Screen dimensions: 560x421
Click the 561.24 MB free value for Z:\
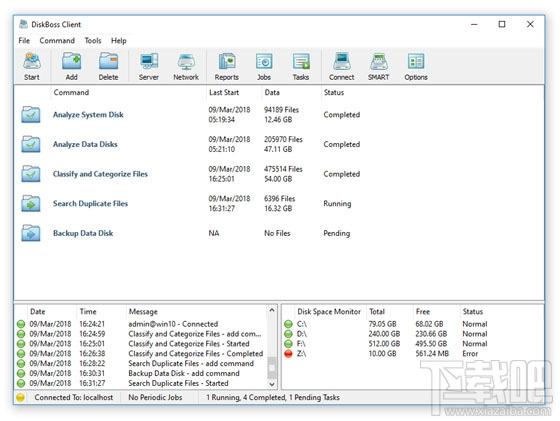(432, 354)
